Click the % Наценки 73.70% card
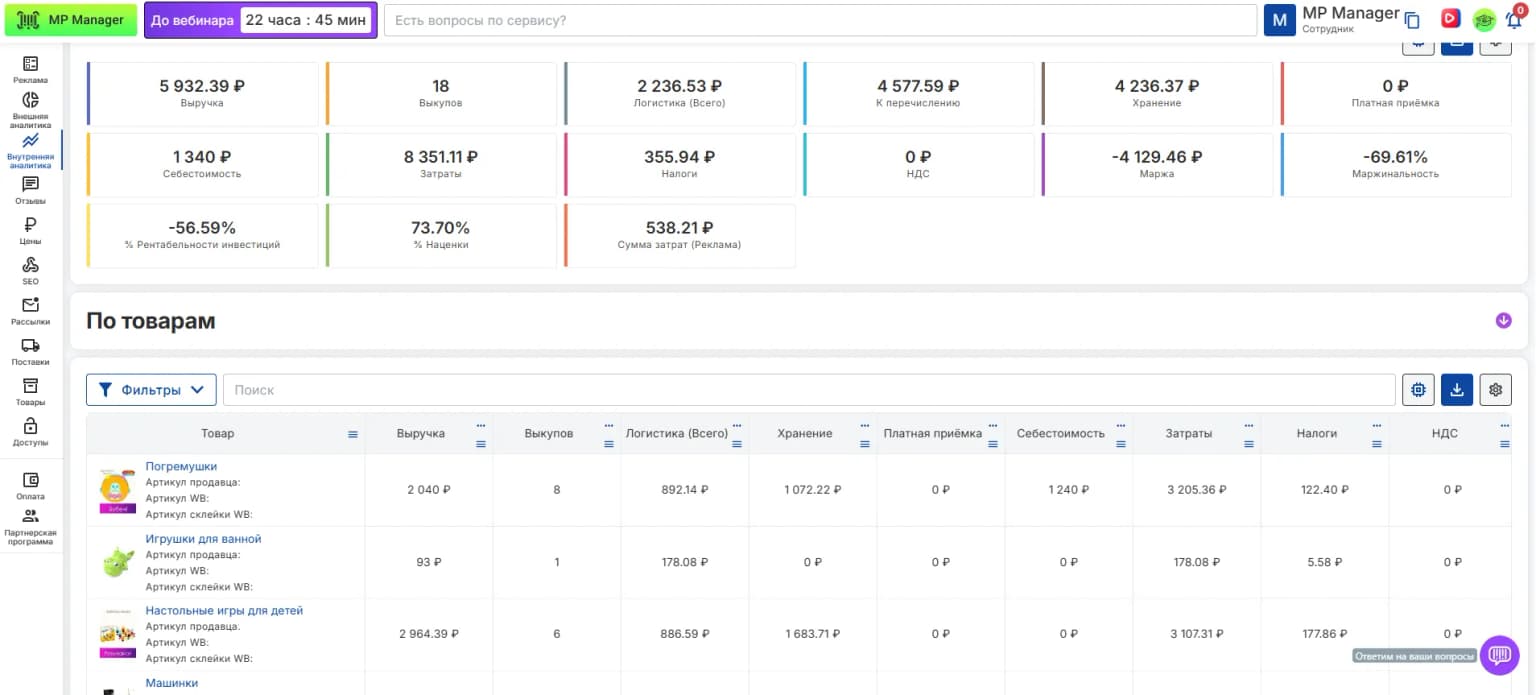This screenshot has width=1536, height=695. point(441,236)
